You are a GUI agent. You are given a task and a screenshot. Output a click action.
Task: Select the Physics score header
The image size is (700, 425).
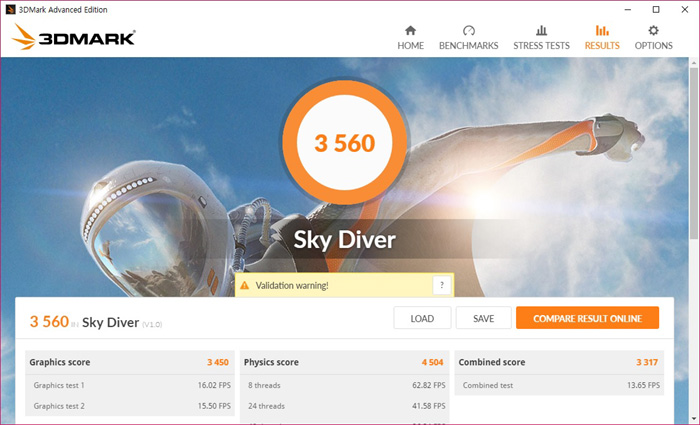(271, 362)
